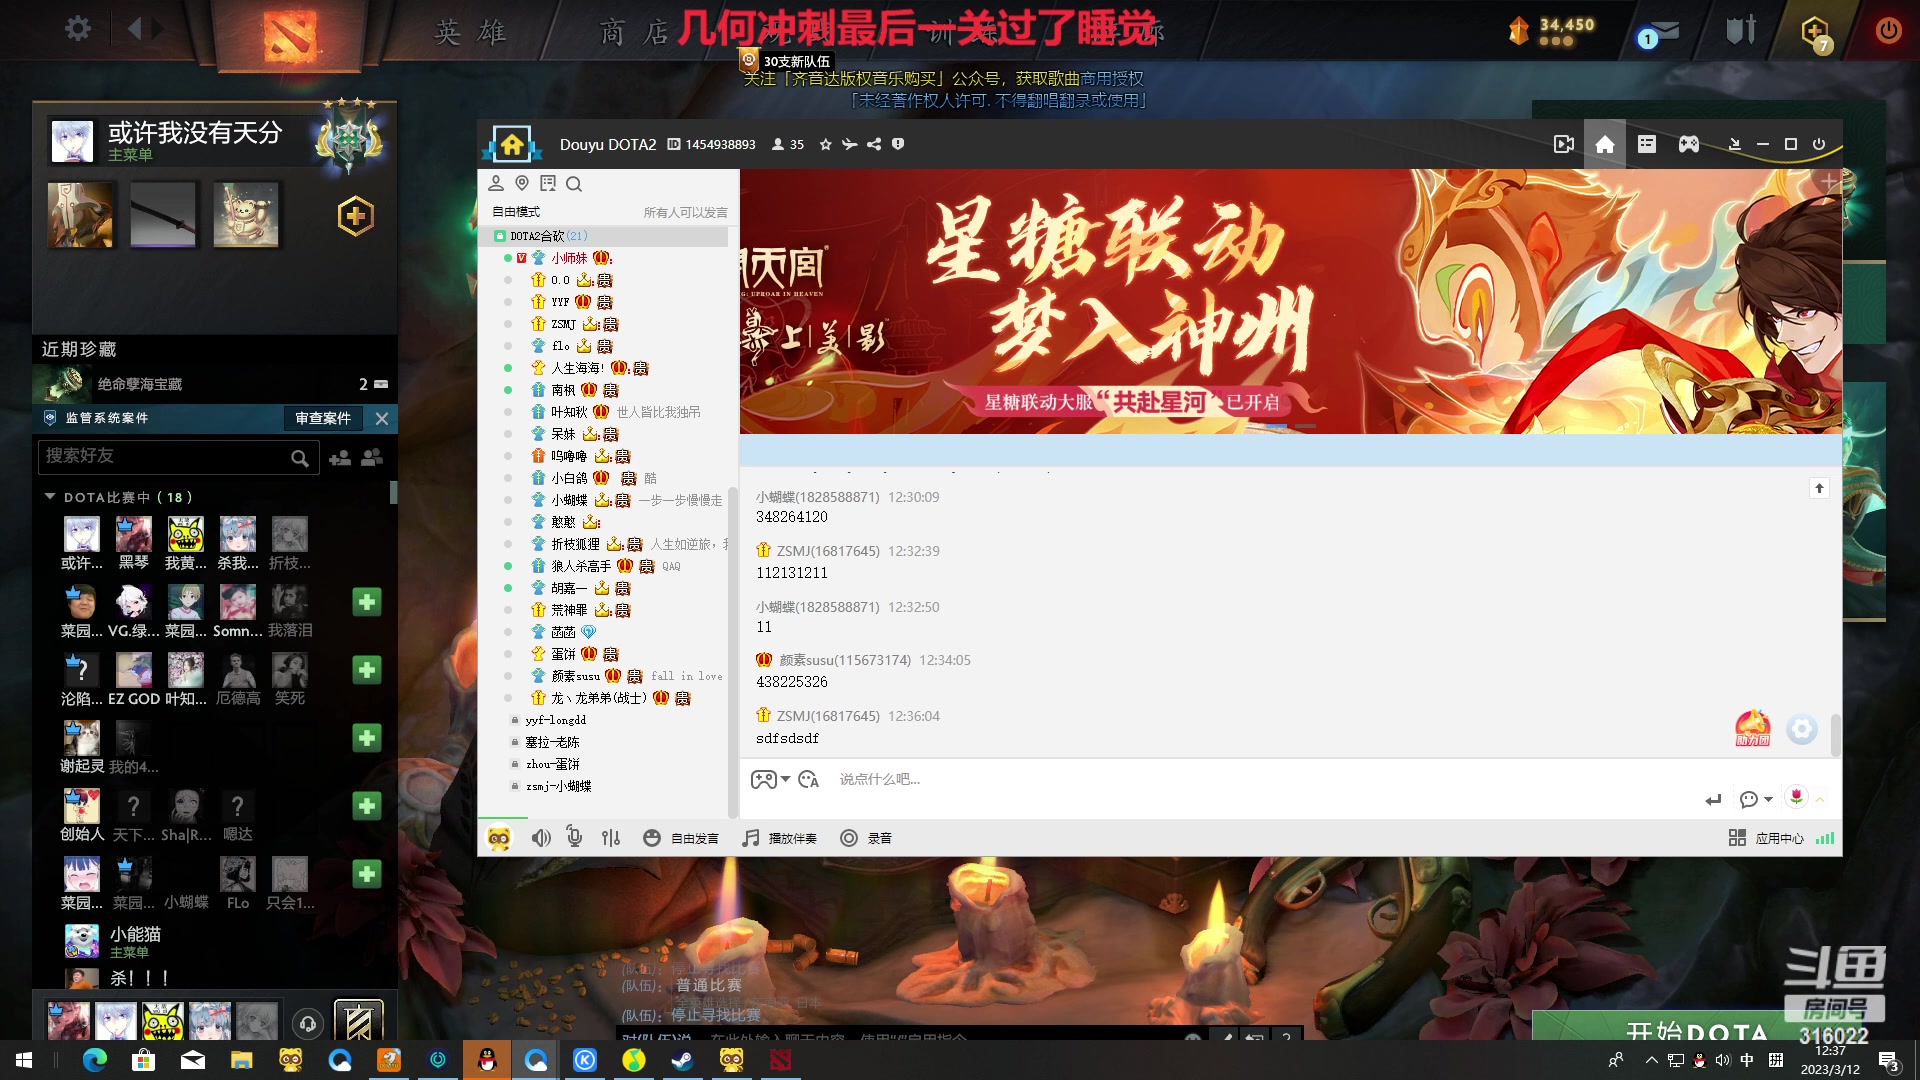Click green invite plus beside 笑死 row
1920x1080 pixels.
pyautogui.click(x=367, y=670)
